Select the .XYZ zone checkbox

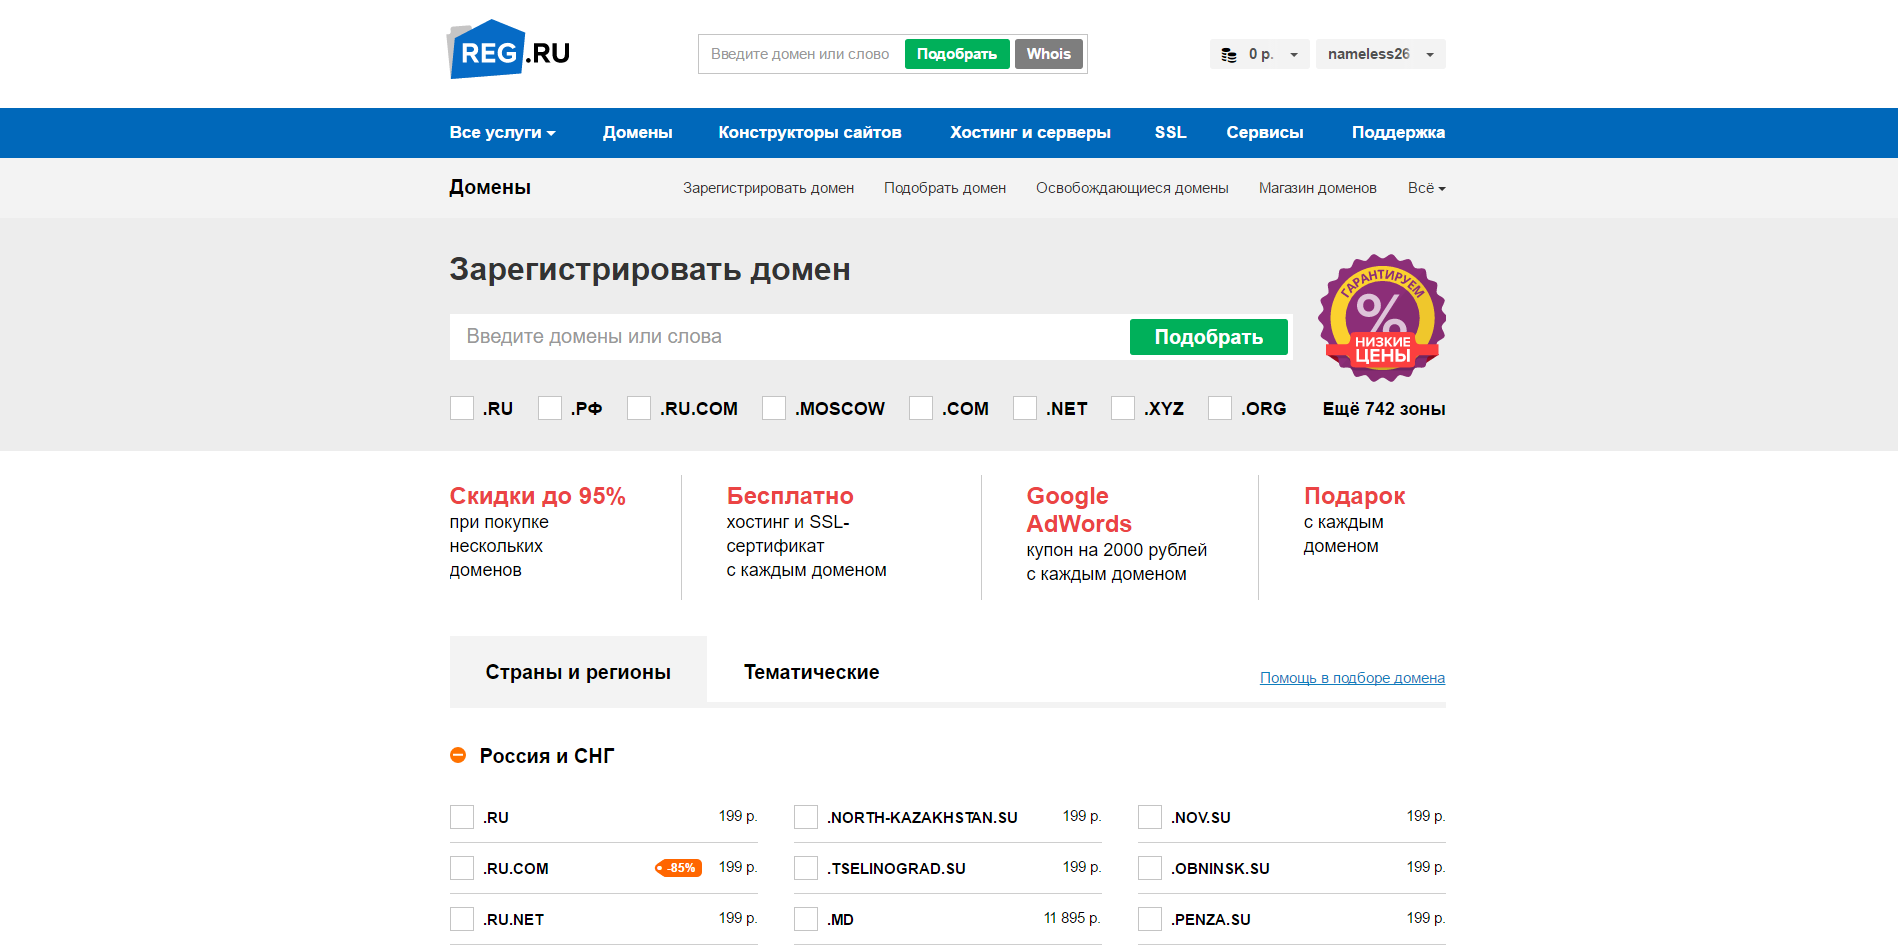(1122, 408)
